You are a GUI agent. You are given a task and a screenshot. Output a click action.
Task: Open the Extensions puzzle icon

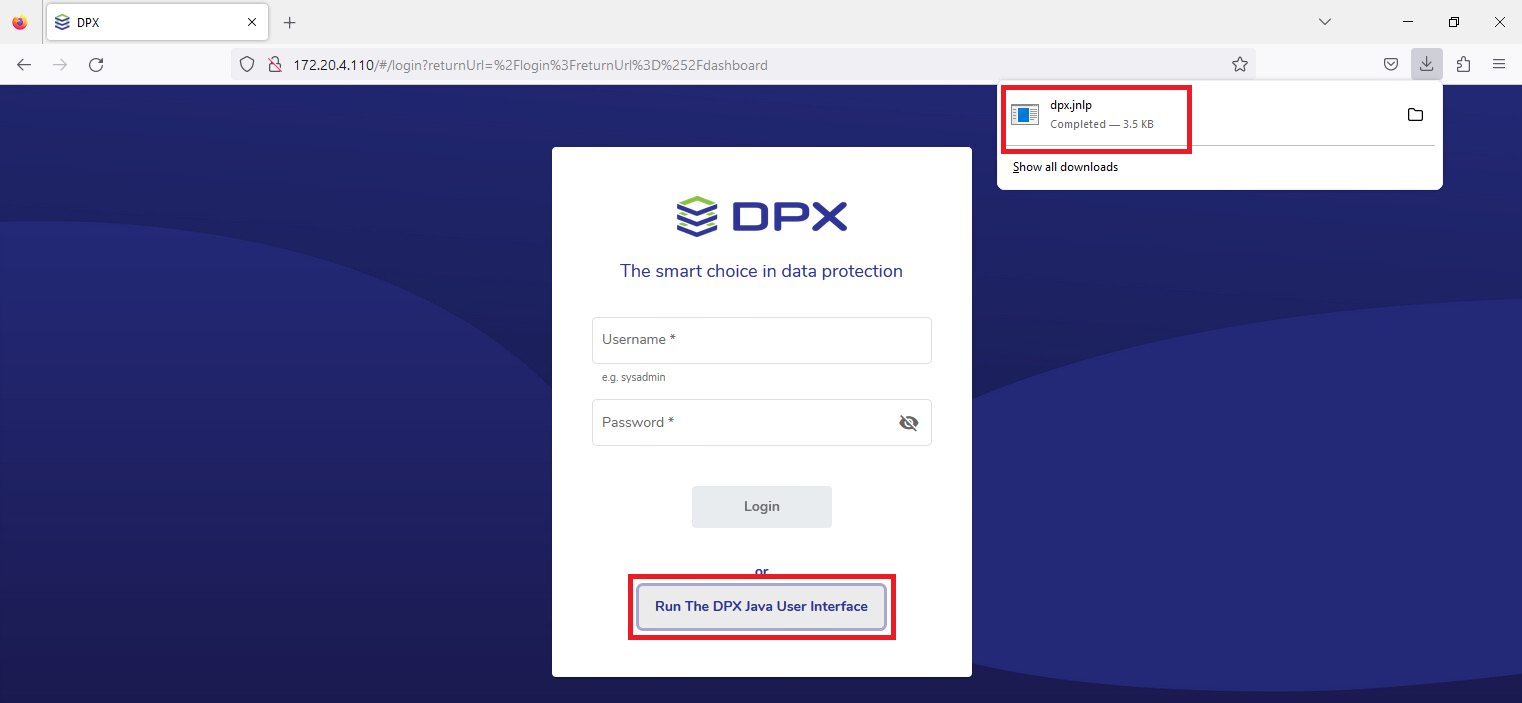(x=1463, y=64)
